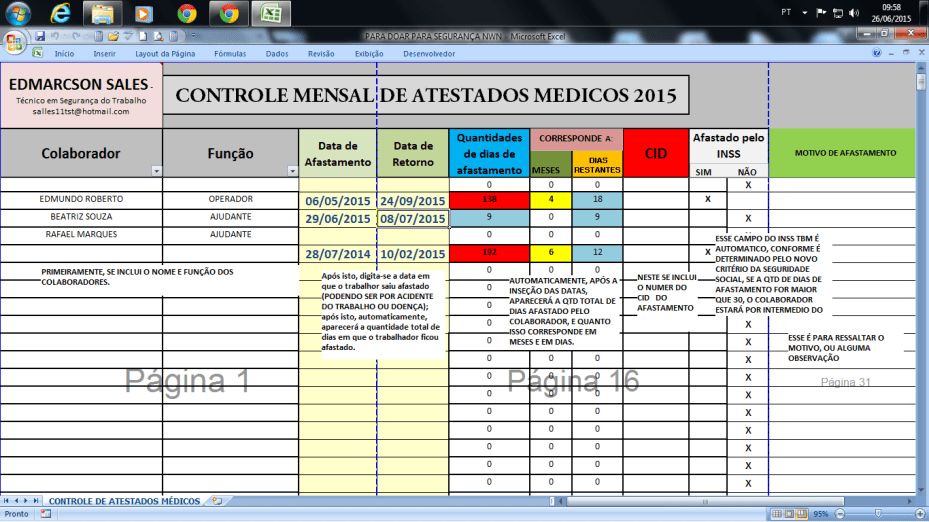Viewport: 929px width, 522px height.
Task: Select the NÃO X cell for Beatriz Souza
Action: coord(748,218)
